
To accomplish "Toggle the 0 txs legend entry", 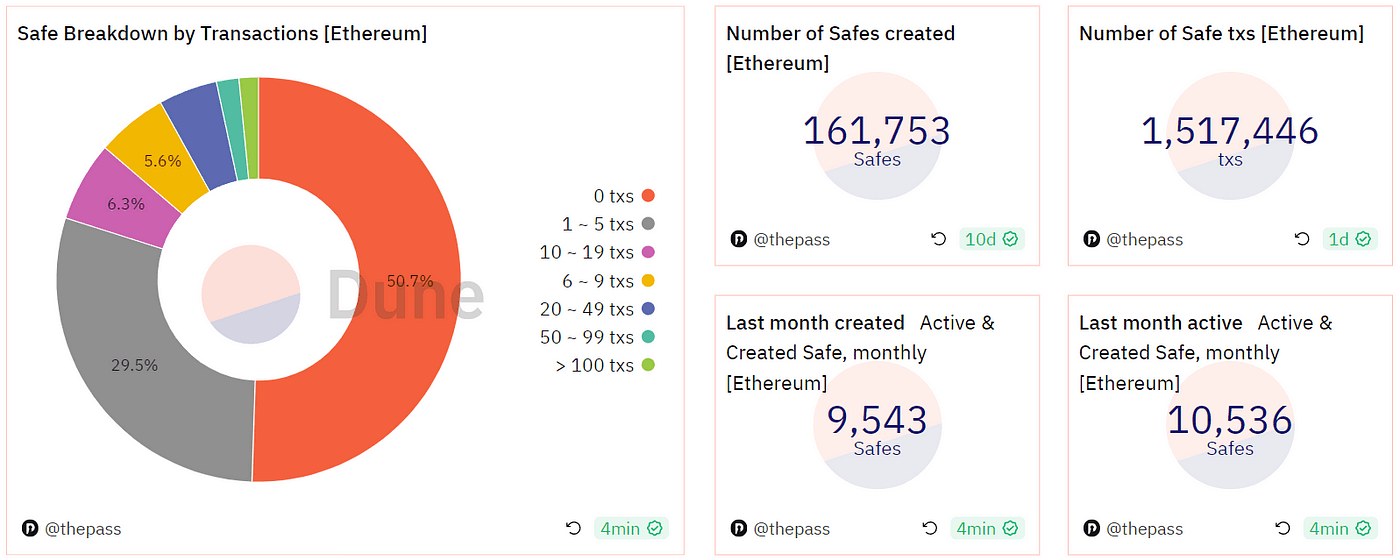I will coord(624,196).
